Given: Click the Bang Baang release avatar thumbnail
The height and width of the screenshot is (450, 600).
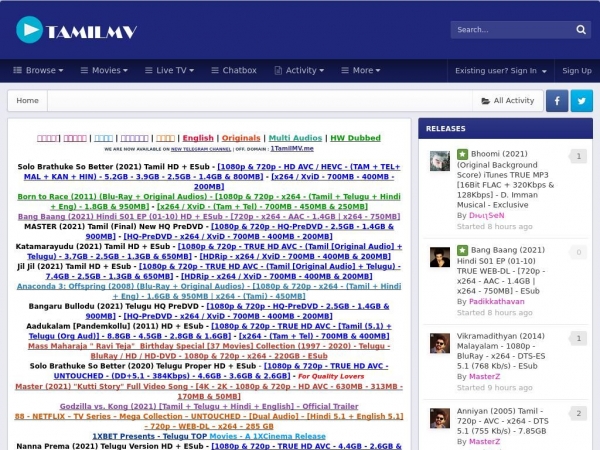Looking at the screenshot, I should tap(440, 257).
